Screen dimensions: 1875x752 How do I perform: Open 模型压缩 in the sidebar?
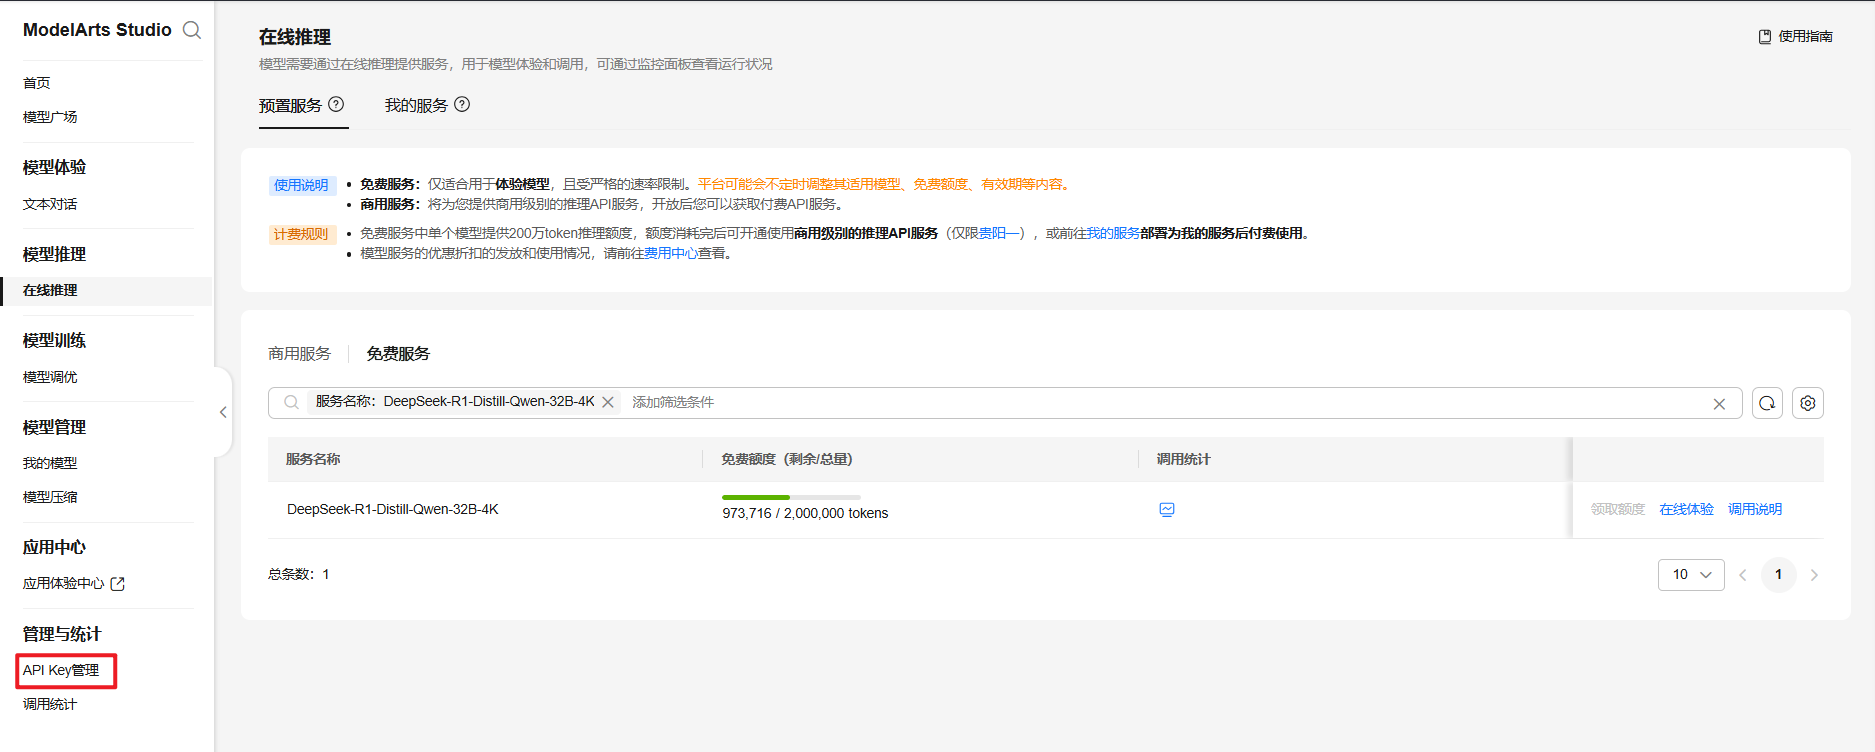click(x=50, y=497)
